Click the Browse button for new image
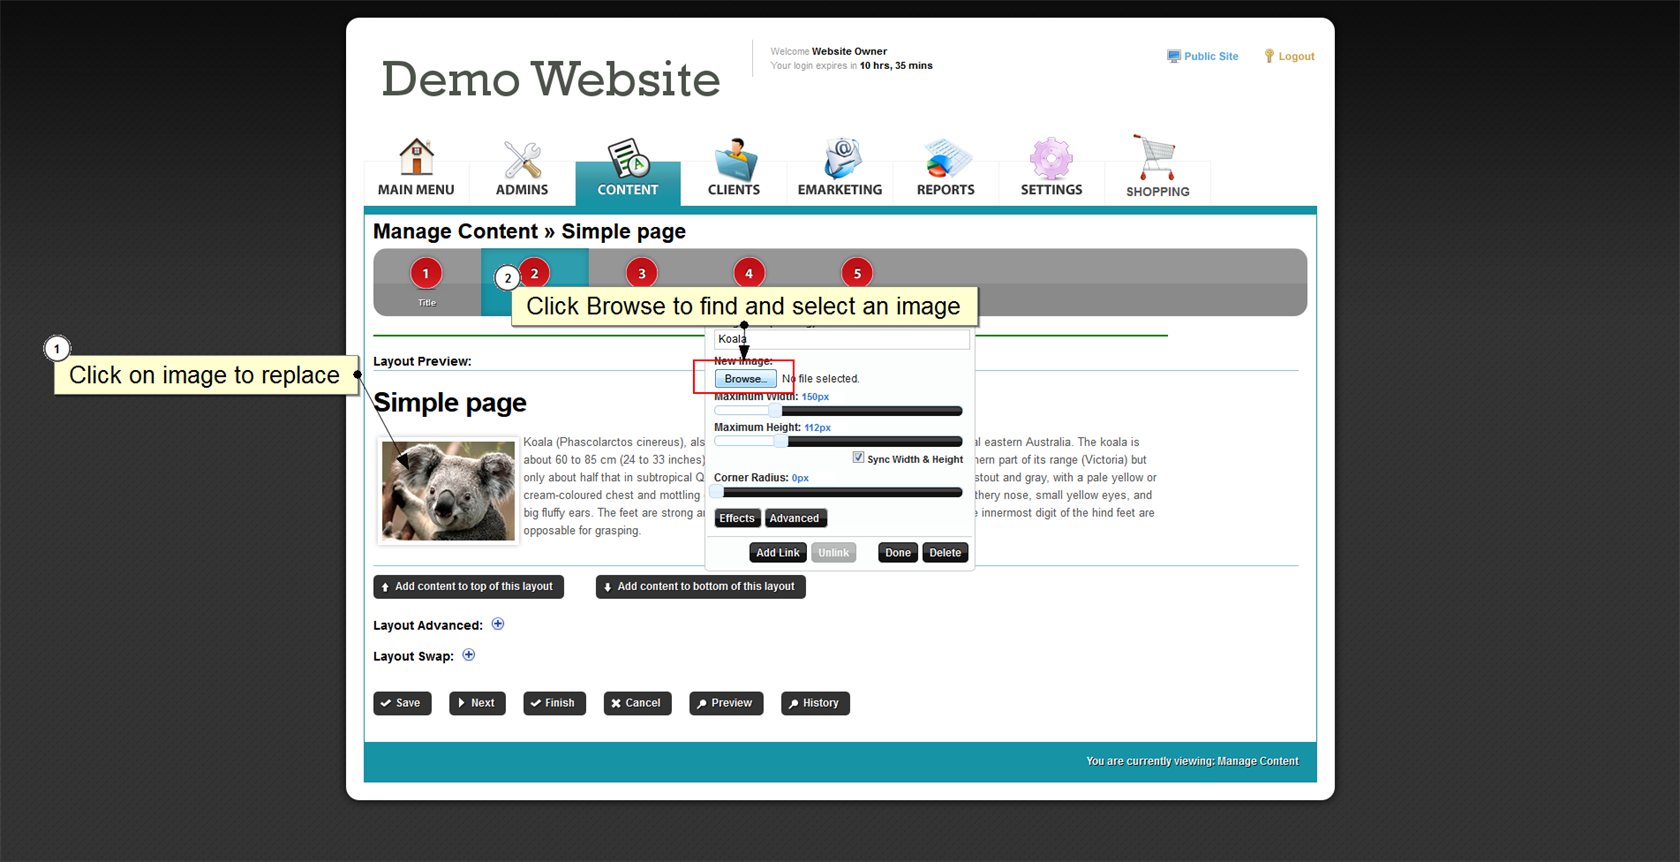Viewport: 1680px width, 862px height. click(x=745, y=379)
